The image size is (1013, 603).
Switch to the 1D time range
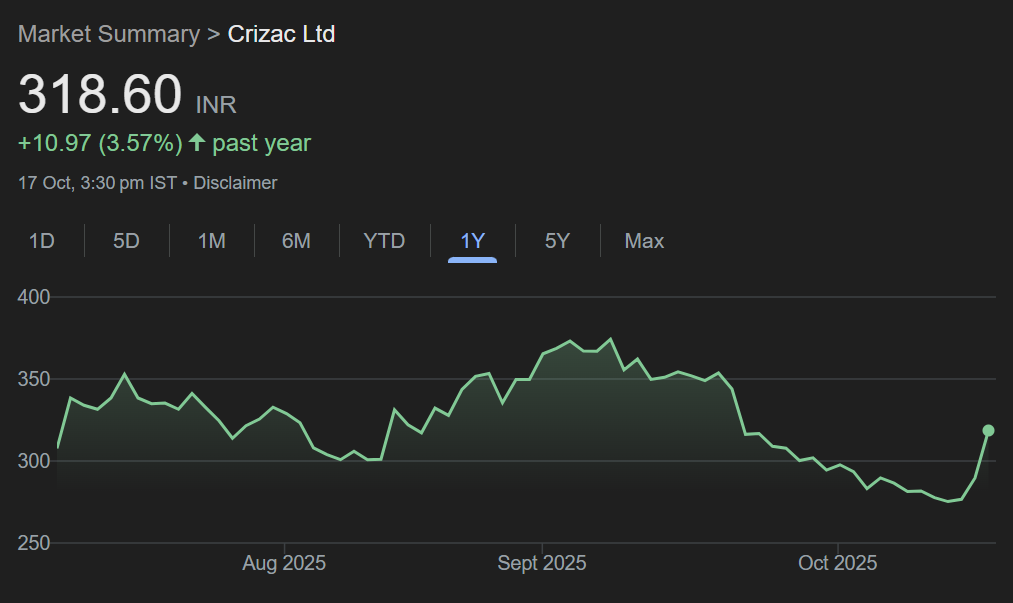[x=42, y=241]
